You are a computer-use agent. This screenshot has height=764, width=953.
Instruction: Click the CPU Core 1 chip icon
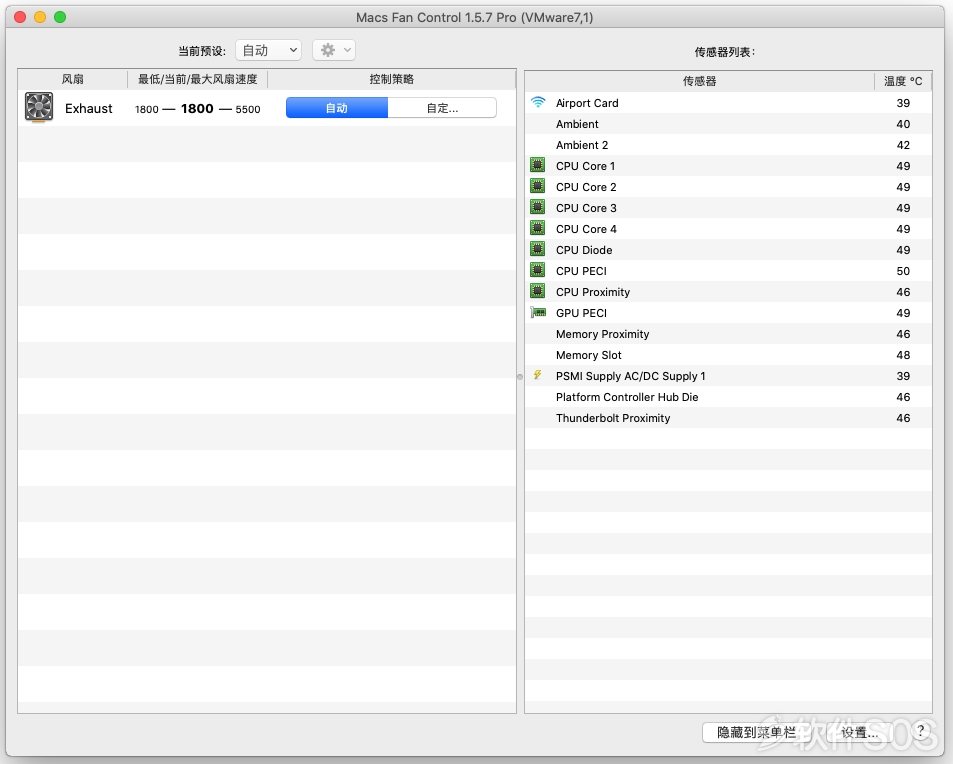click(537, 165)
